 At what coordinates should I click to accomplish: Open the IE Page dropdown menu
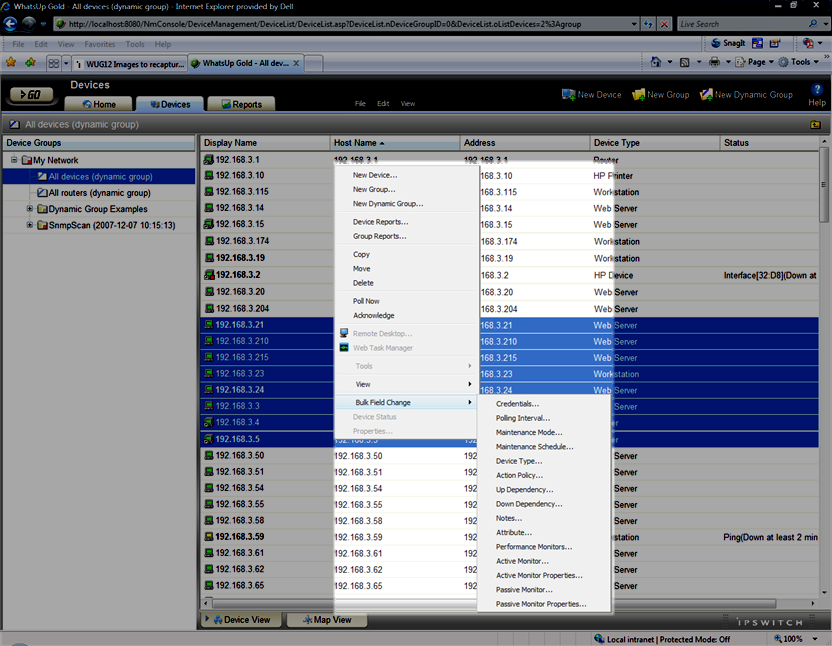click(757, 62)
